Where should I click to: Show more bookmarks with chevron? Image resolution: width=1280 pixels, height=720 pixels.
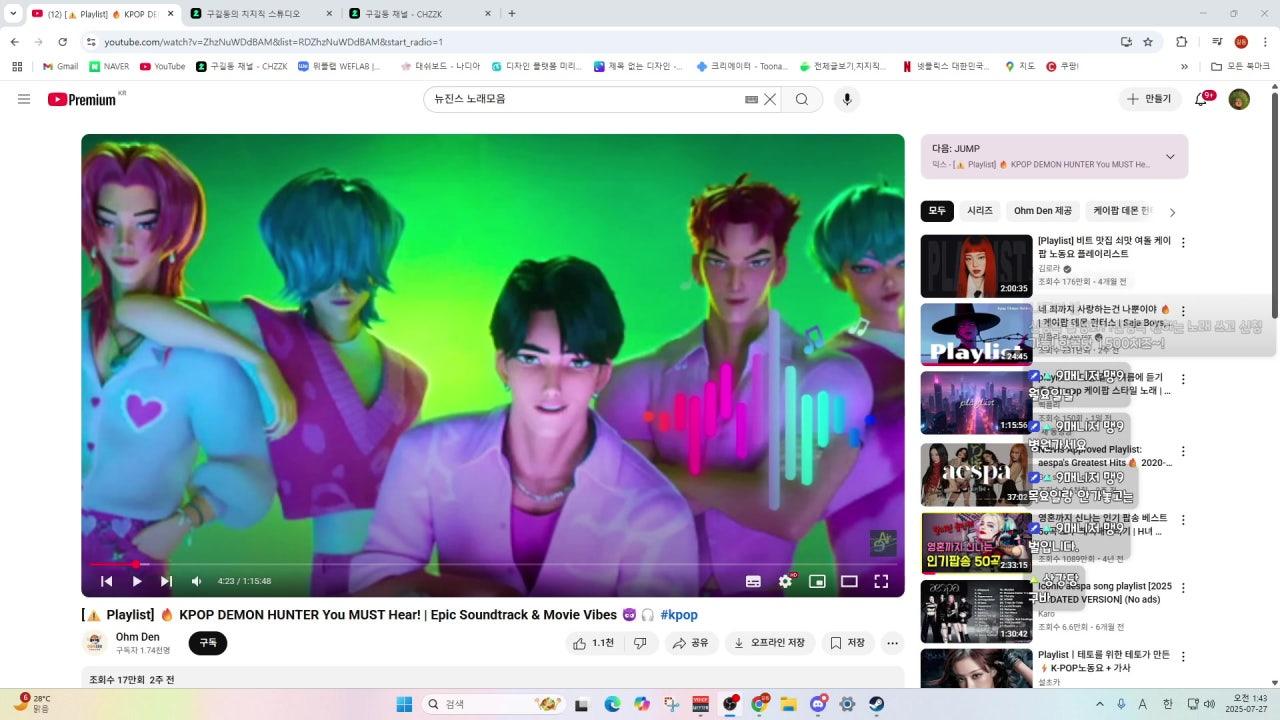pyautogui.click(x=1185, y=66)
